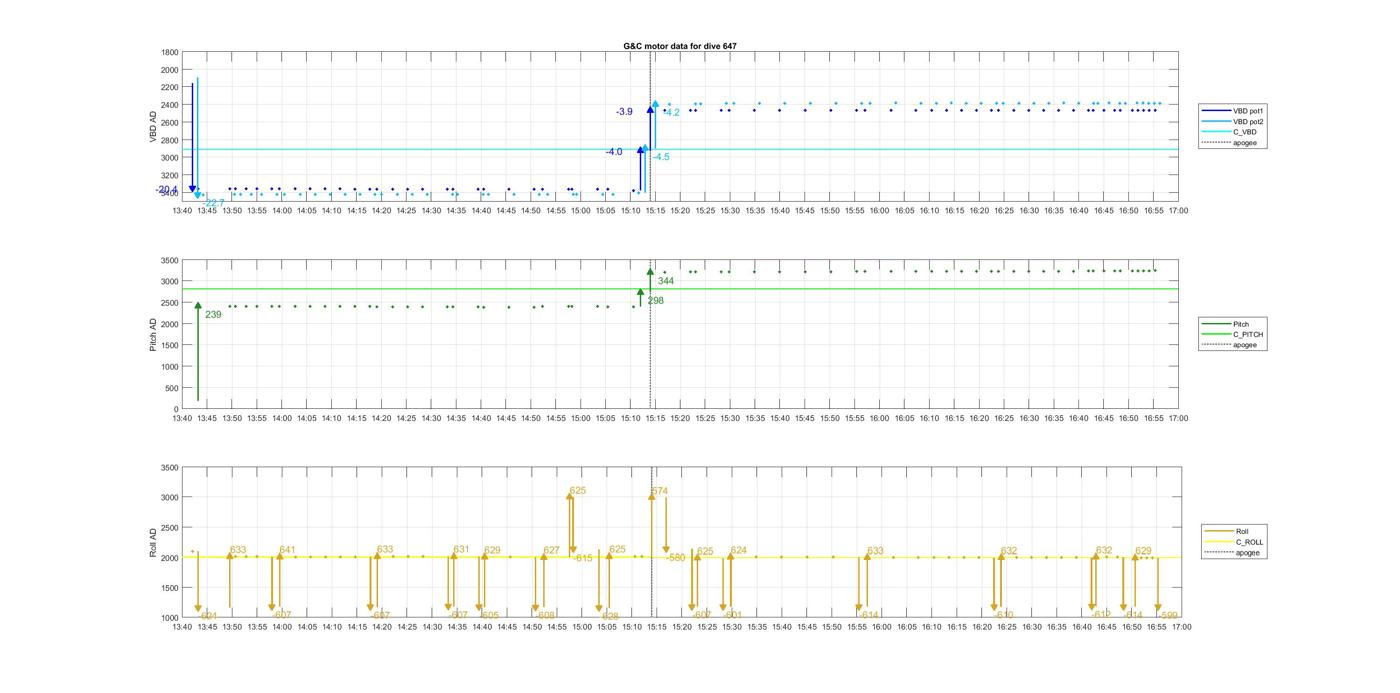Click the "-615" roll data label
Viewport: 1400px width, 693px height.
[582, 558]
